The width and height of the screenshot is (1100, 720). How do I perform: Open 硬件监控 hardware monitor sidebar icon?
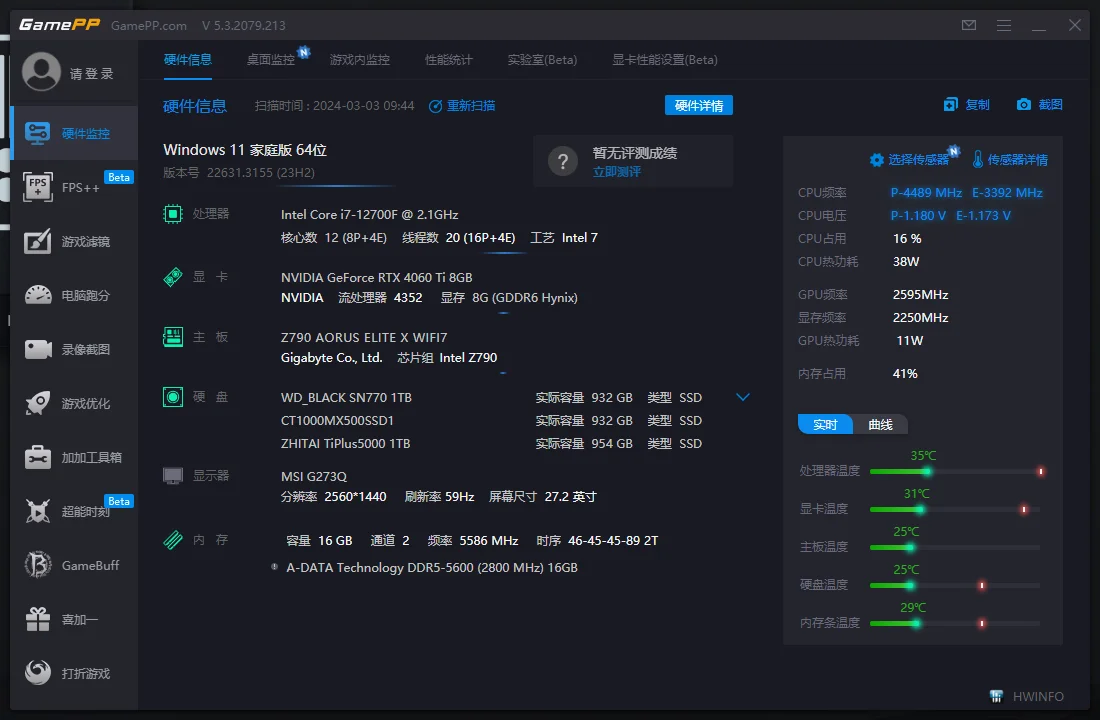click(x=37, y=133)
